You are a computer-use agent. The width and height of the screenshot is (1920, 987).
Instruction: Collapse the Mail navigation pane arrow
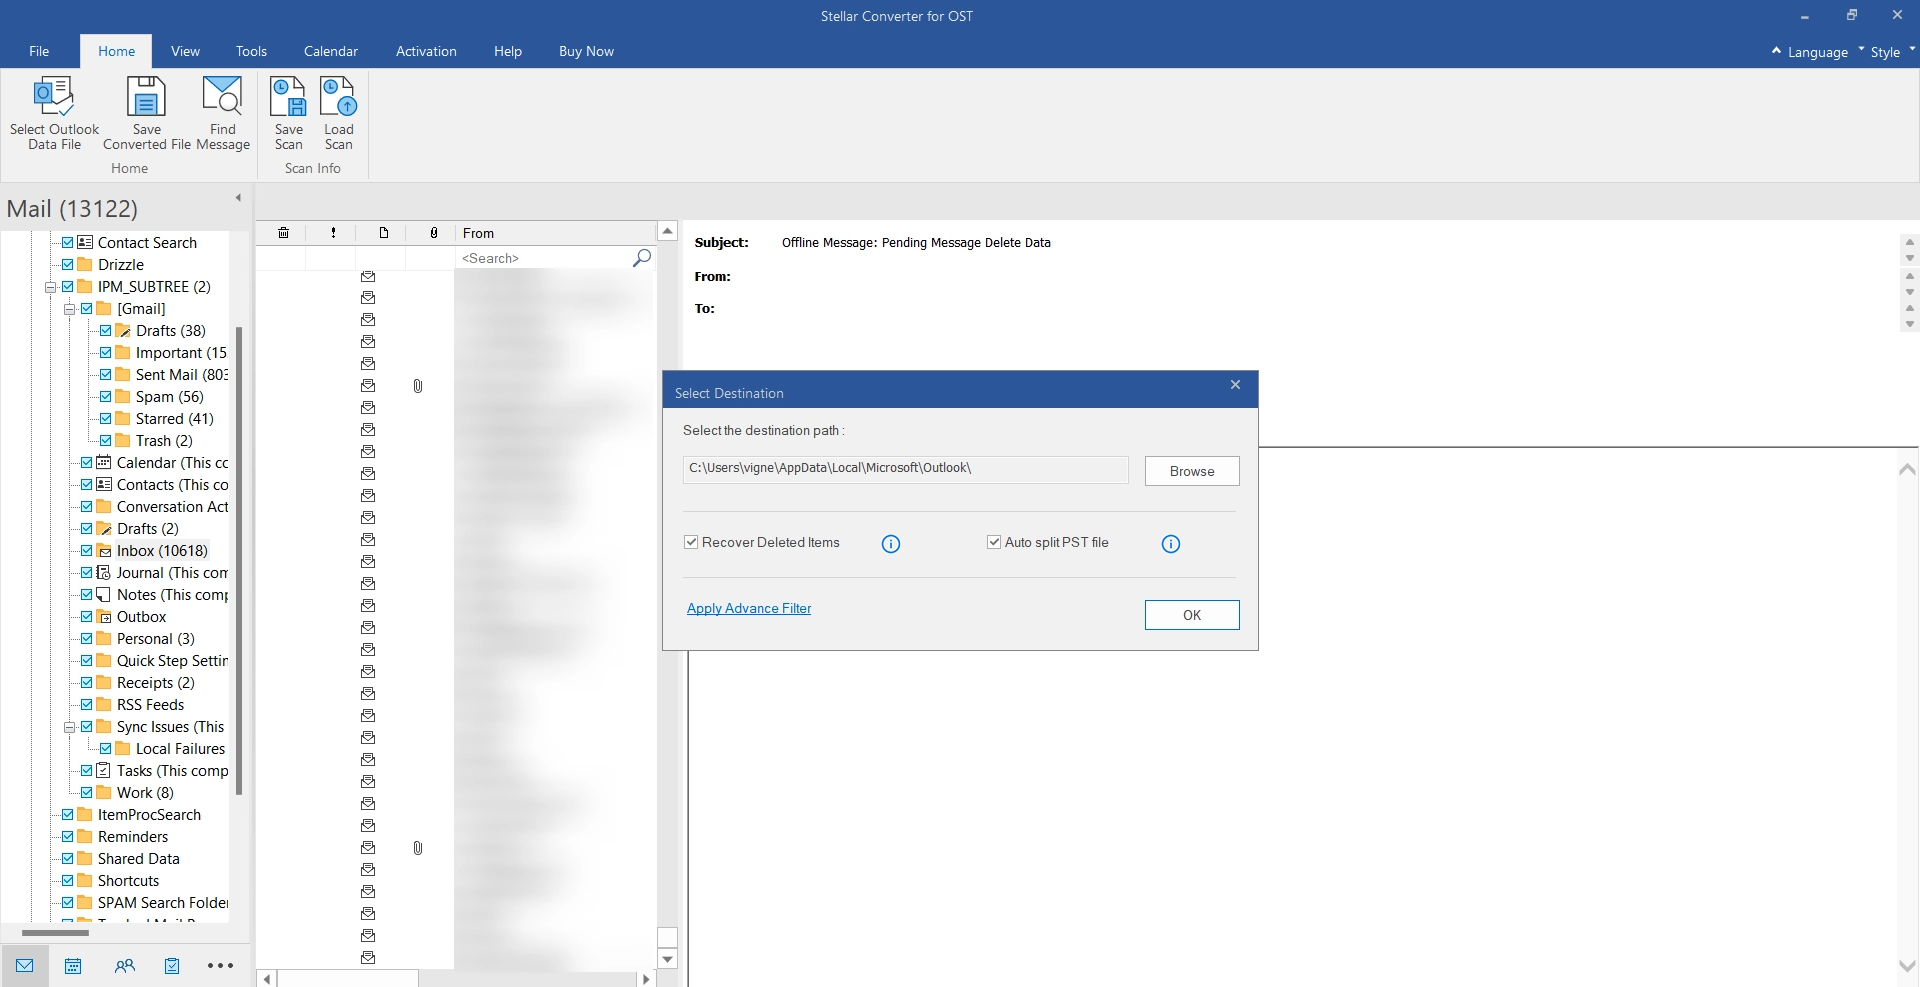point(238,197)
